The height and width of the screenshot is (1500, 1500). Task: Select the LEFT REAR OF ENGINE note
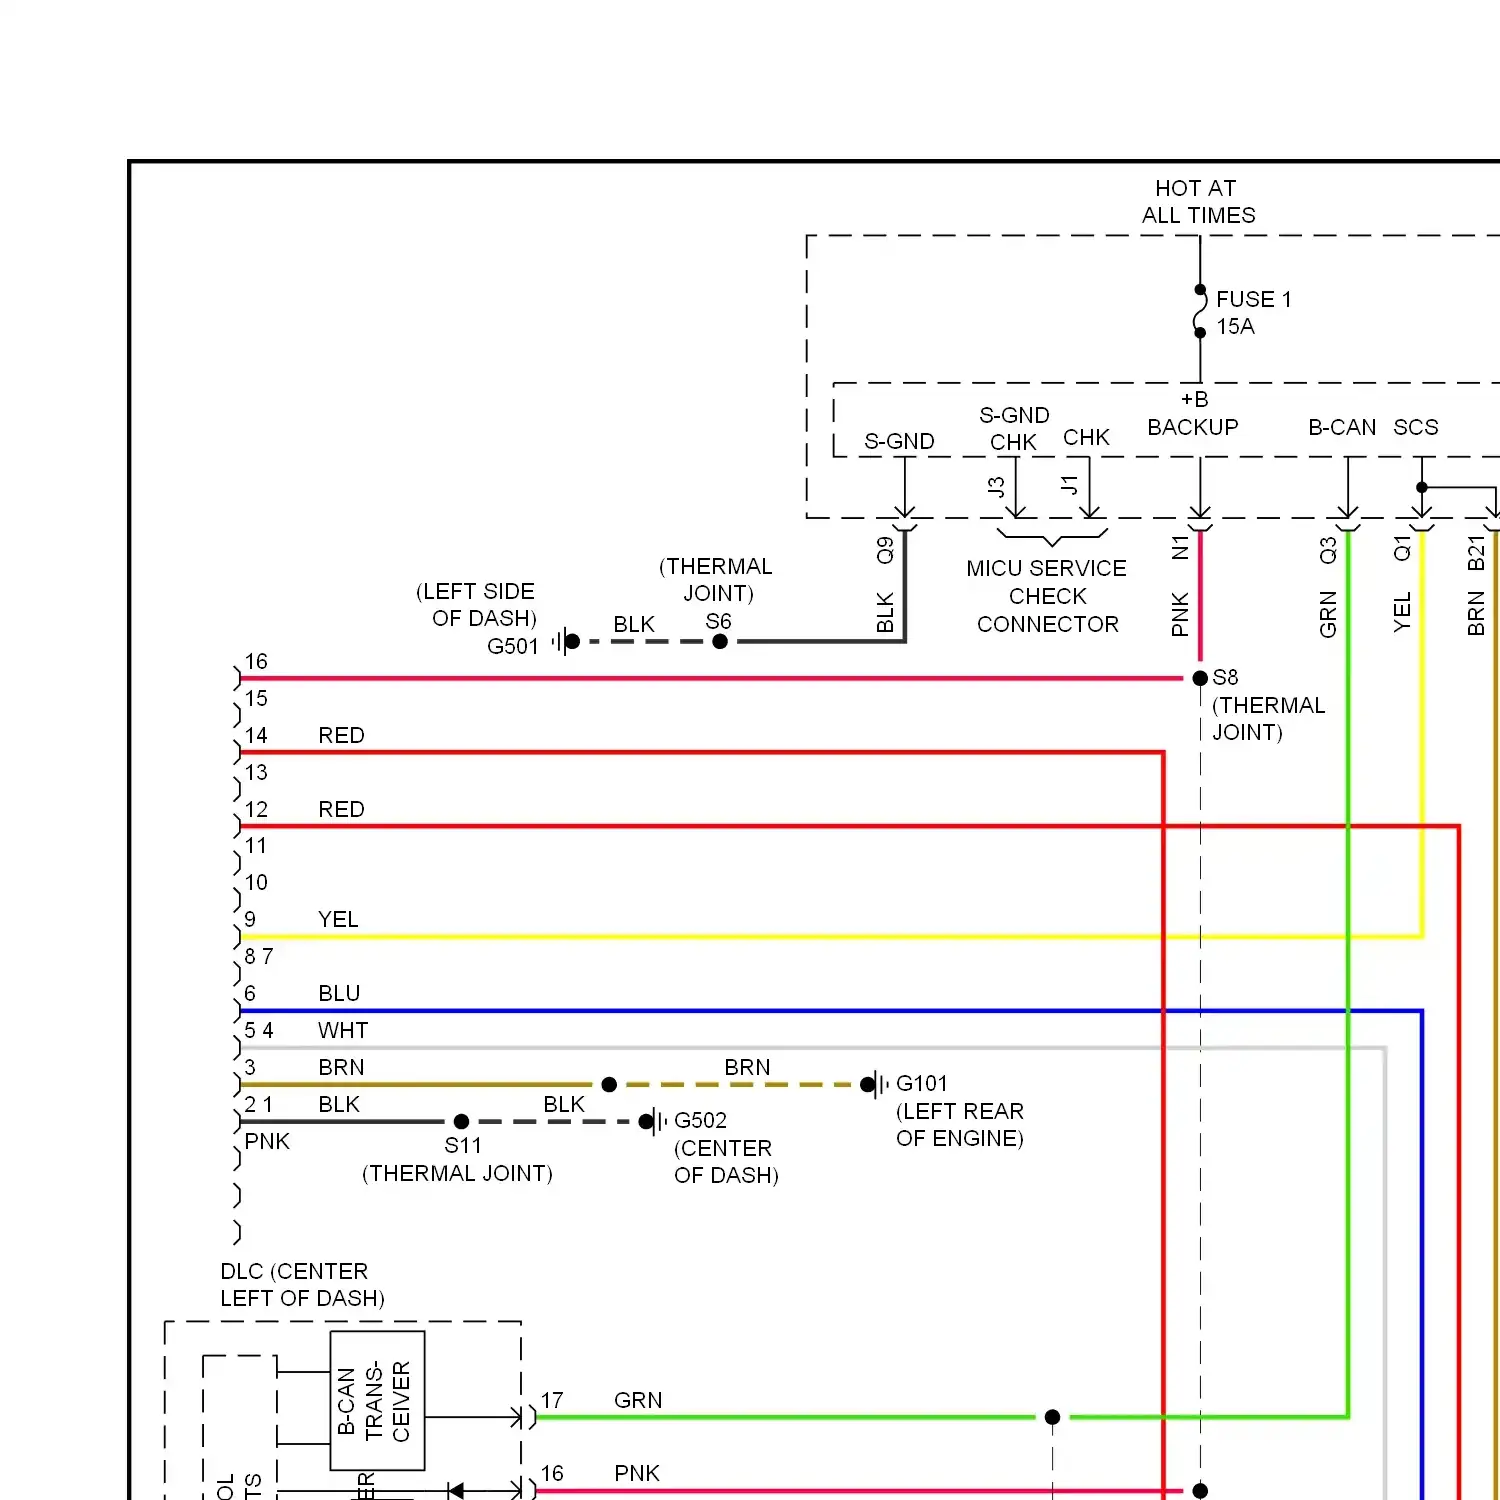click(x=960, y=1125)
